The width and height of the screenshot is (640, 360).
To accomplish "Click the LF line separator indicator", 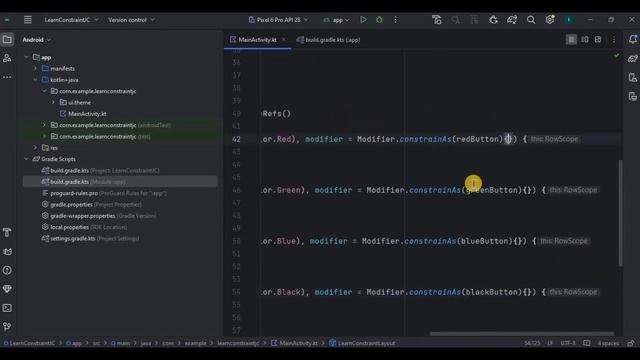I will (550, 343).
